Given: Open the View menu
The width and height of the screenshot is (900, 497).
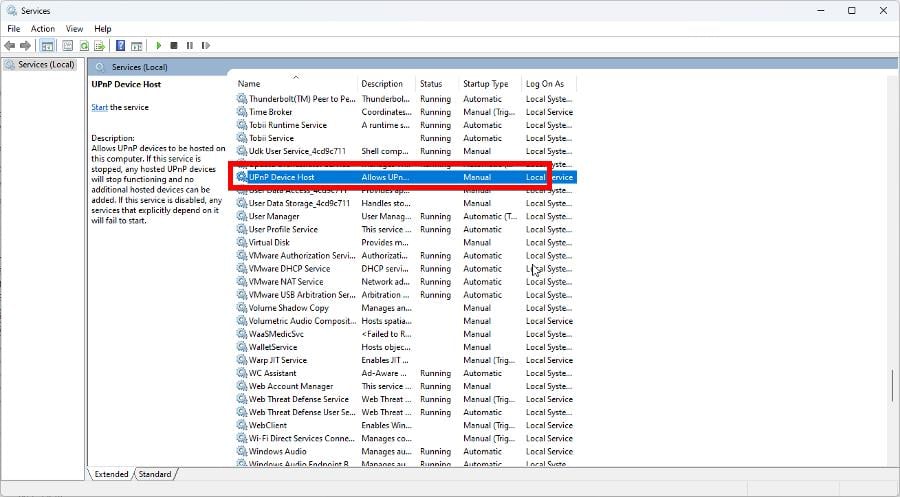Looking at the screenshot, I should 74,29.
